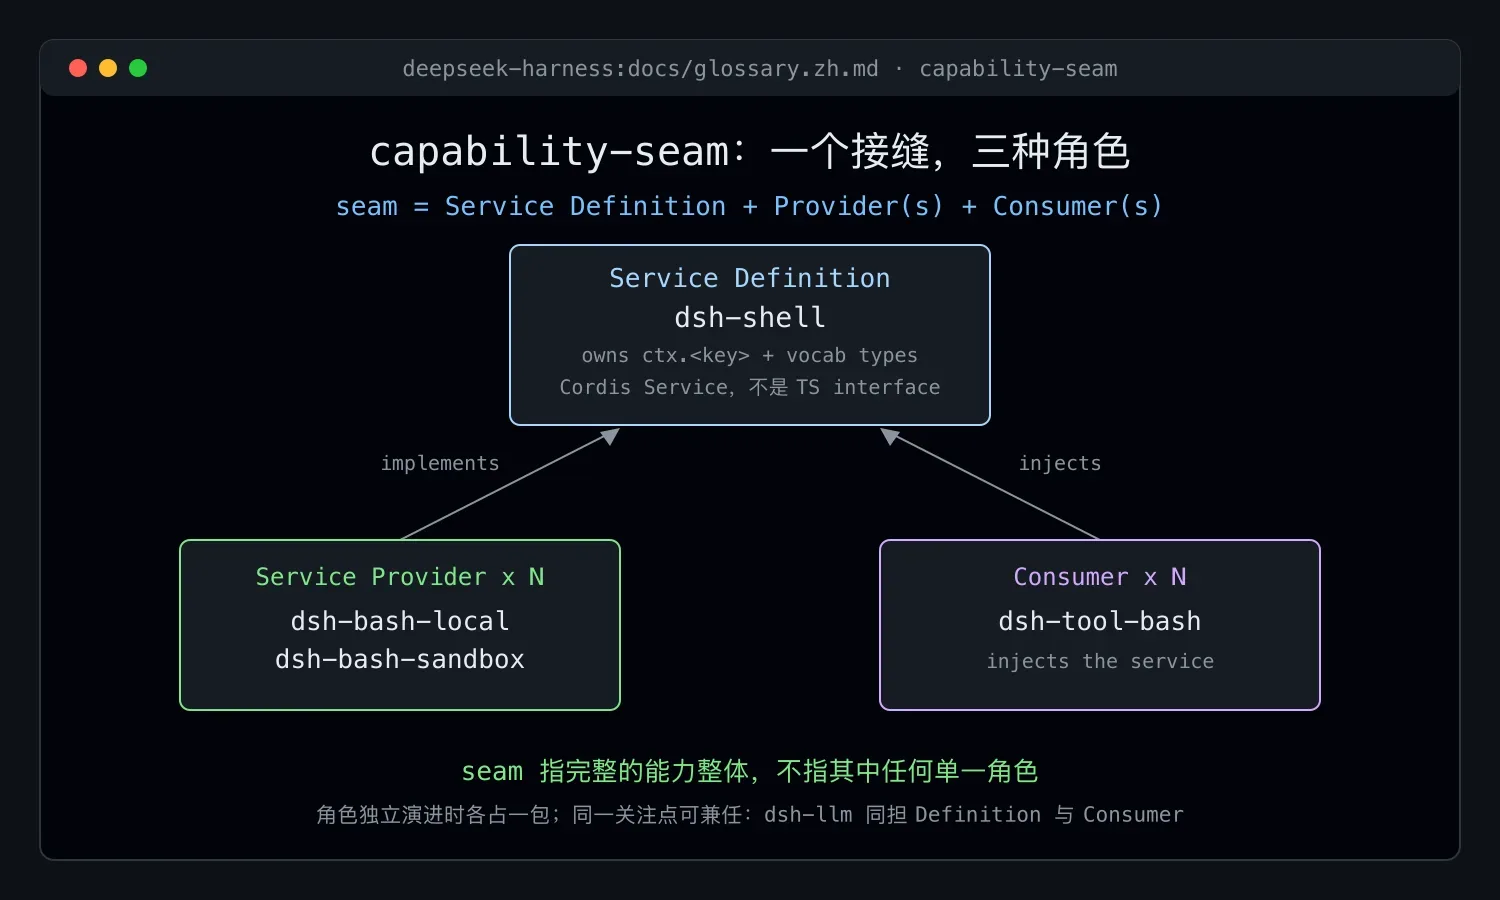Click 'dsh-bash-sandbox' in the provider box

[x=400, y=659]
